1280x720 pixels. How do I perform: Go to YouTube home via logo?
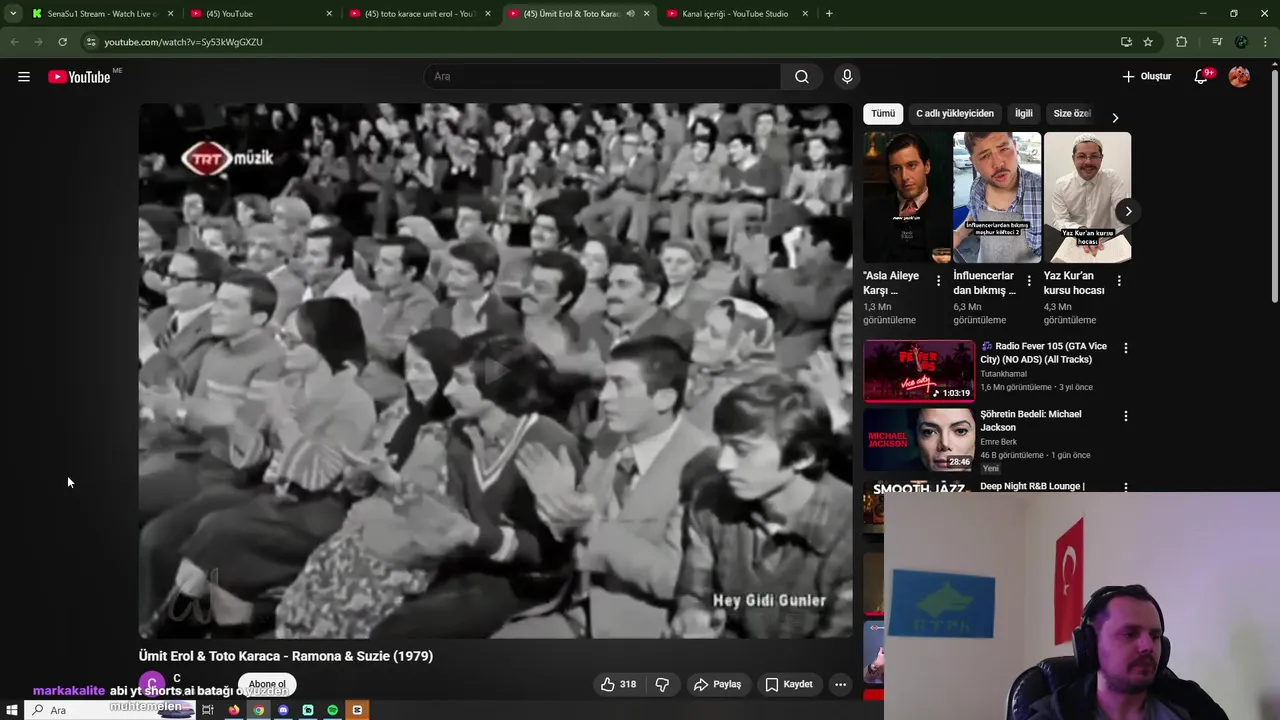(79, 77)
